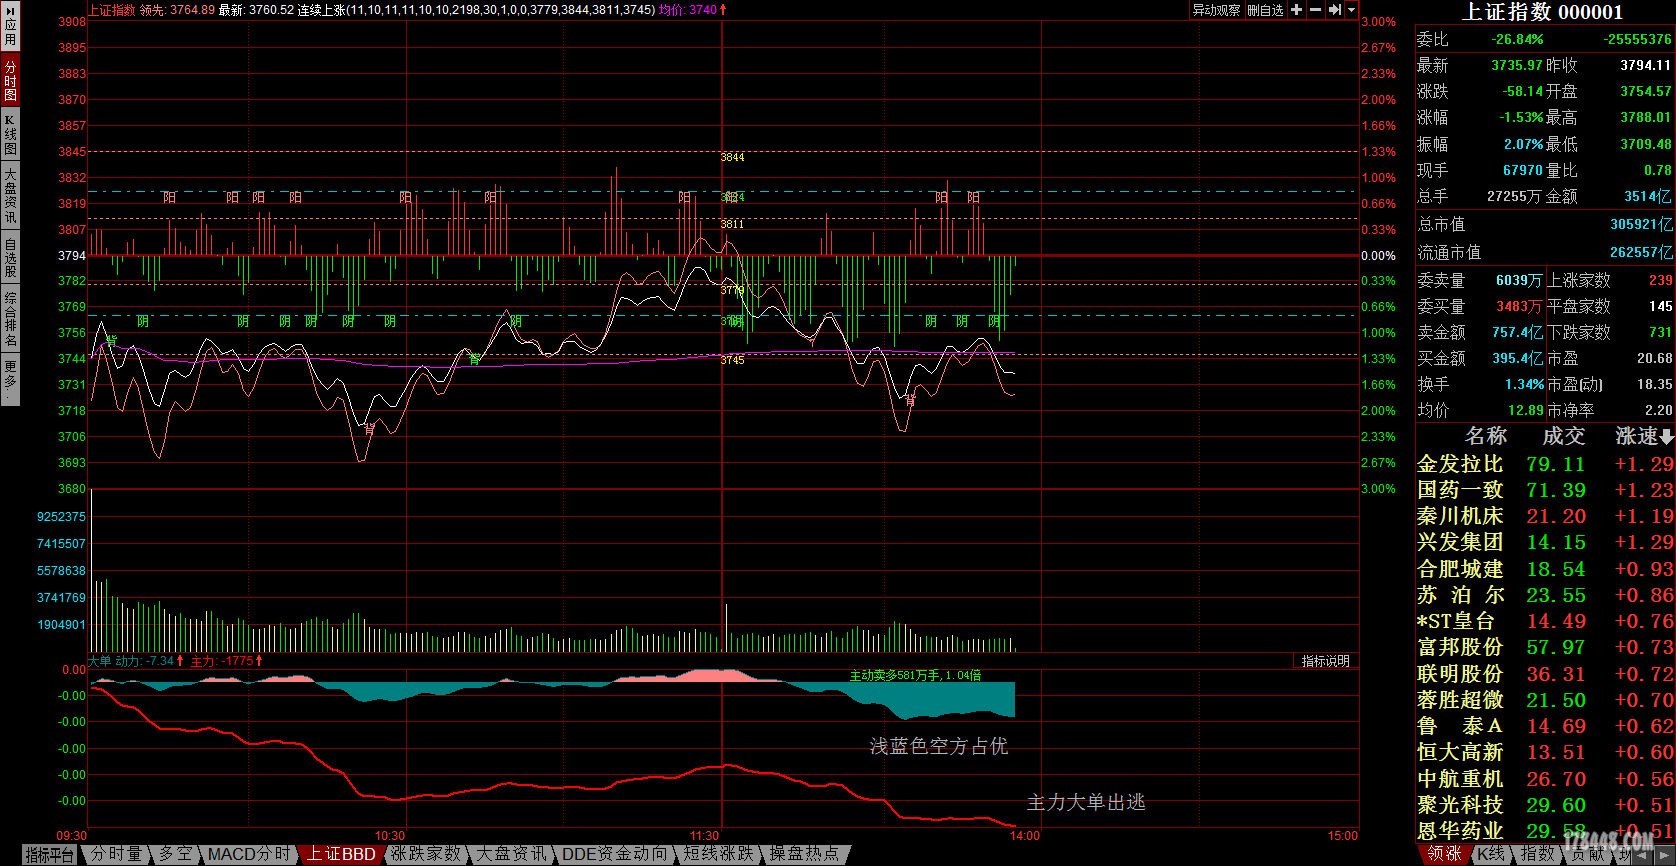Open the 指标平台 panel
The width and height of the screenshot is (1676, 866).
(49, 855)
